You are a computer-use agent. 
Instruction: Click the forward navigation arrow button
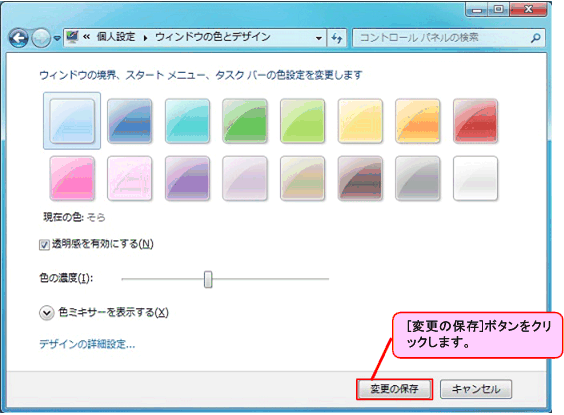(41, 38)
